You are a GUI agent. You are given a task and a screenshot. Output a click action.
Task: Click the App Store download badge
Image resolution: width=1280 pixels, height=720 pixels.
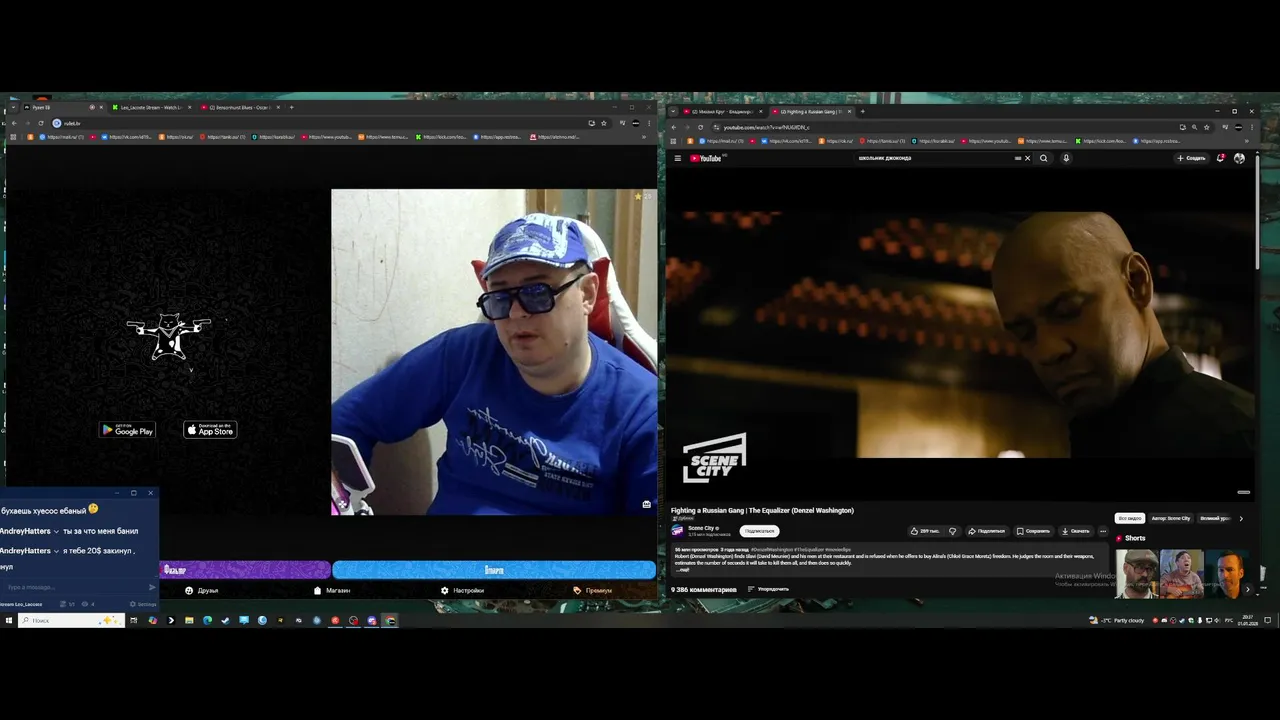[x=210, y=430]
